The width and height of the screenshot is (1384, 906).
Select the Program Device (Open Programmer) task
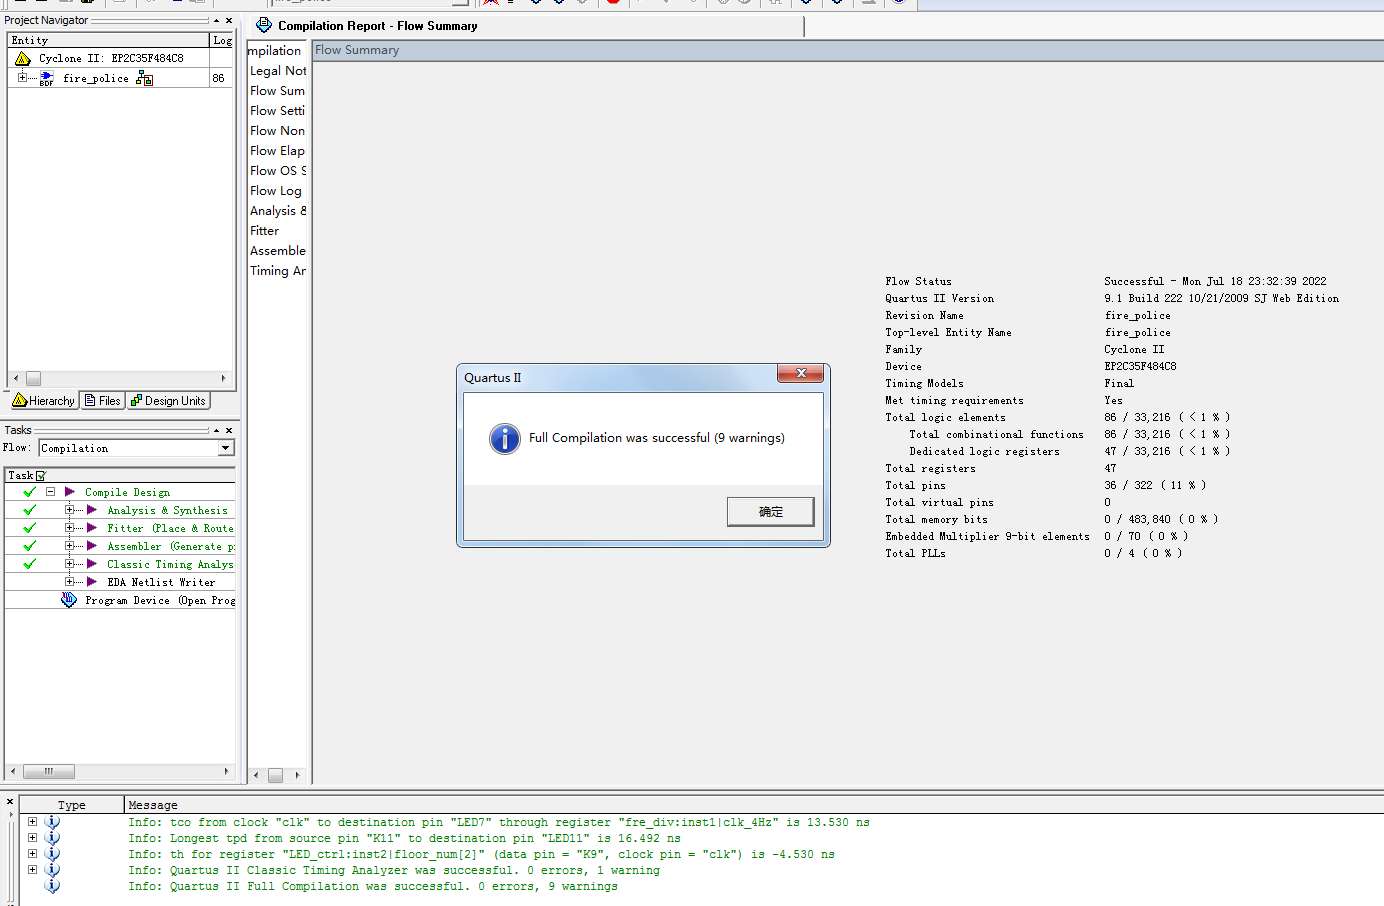[160, 600]
